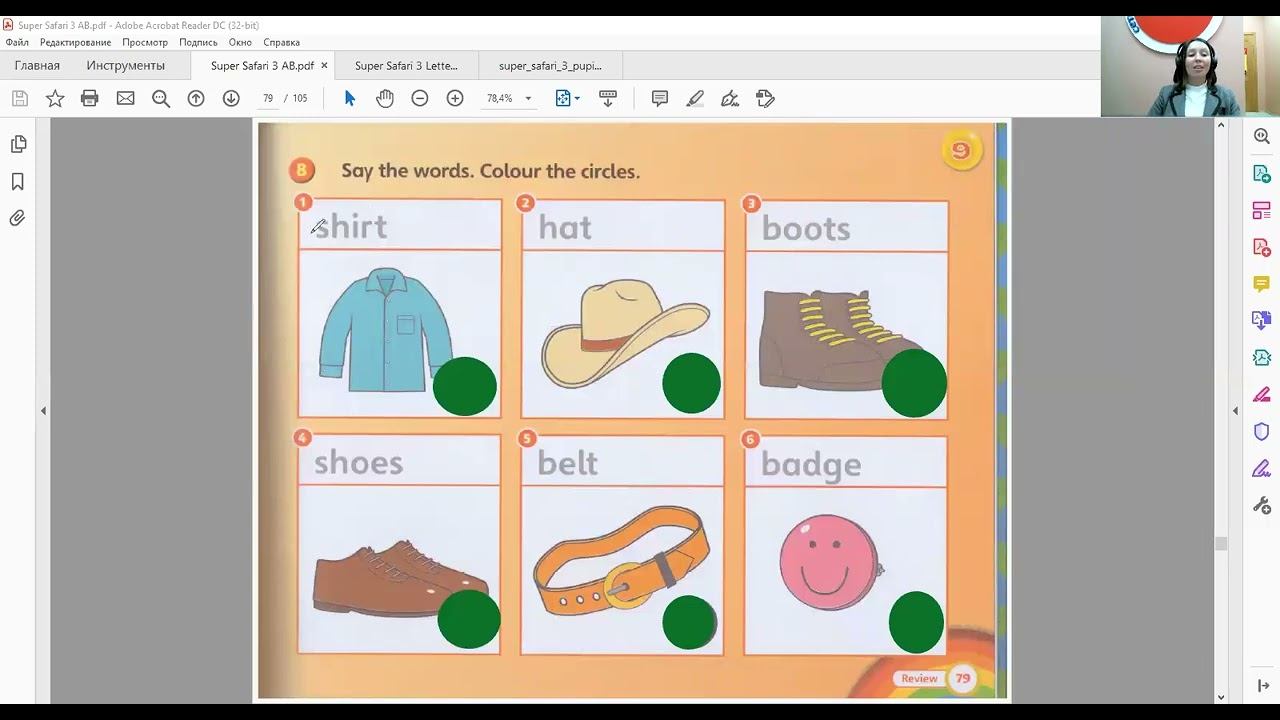The height and width of the screenshot is (720, 1280).
Task: Go to the previous page
Action: (x=196, y=98)
